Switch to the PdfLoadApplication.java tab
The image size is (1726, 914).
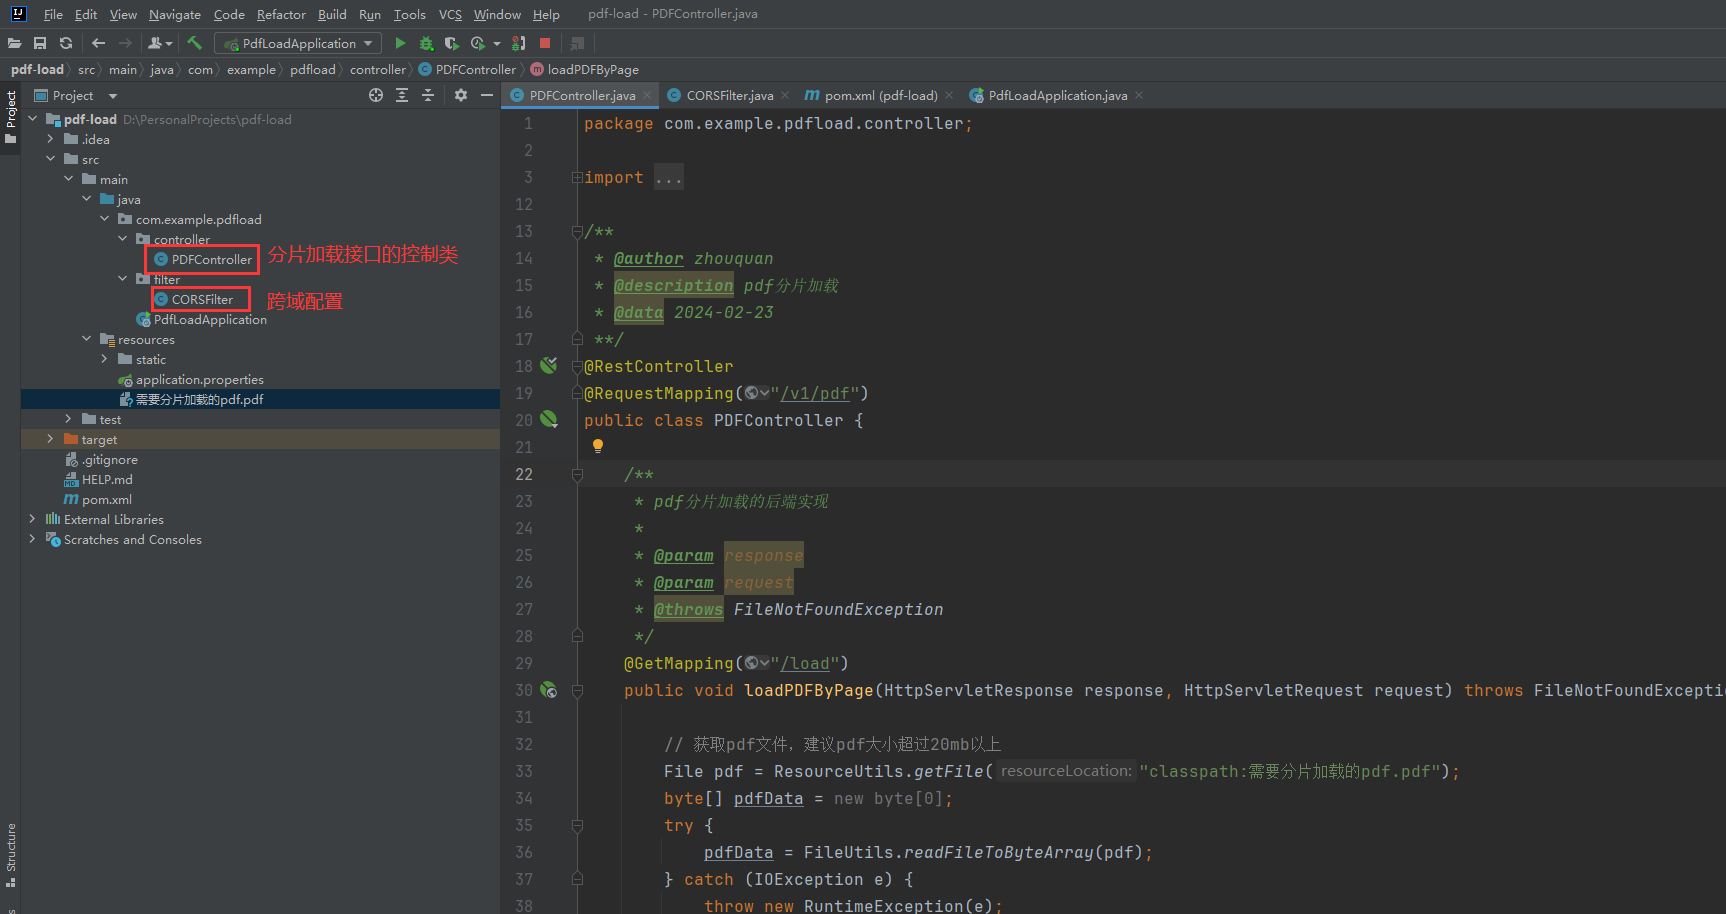click(x=1057, y=95)
